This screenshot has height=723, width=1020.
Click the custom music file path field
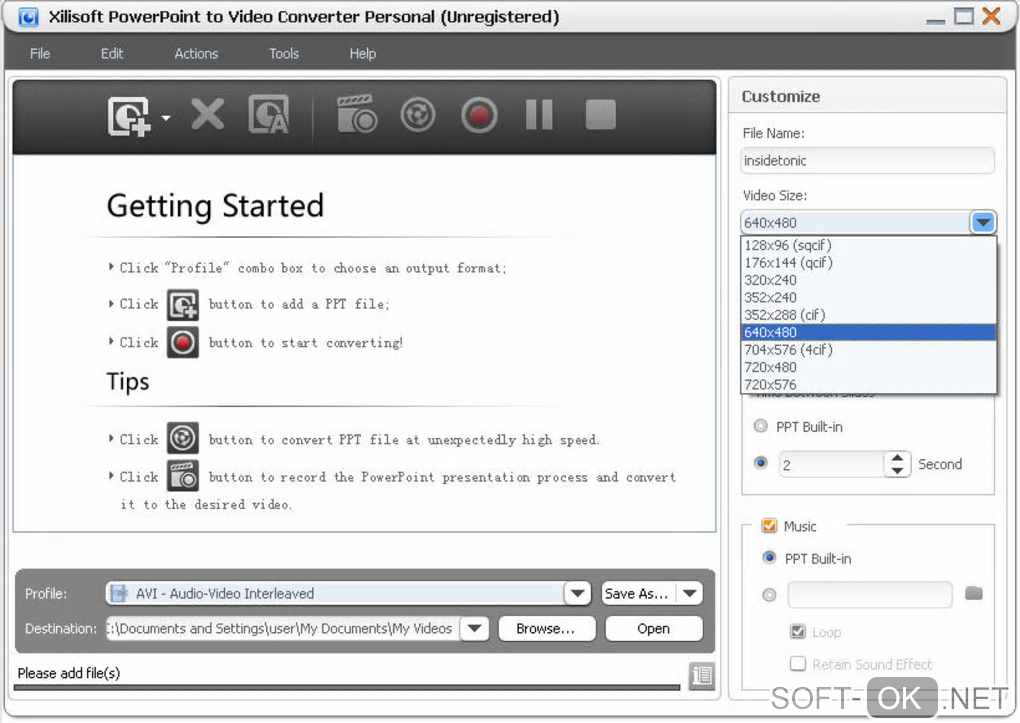[x=870, y=595]
